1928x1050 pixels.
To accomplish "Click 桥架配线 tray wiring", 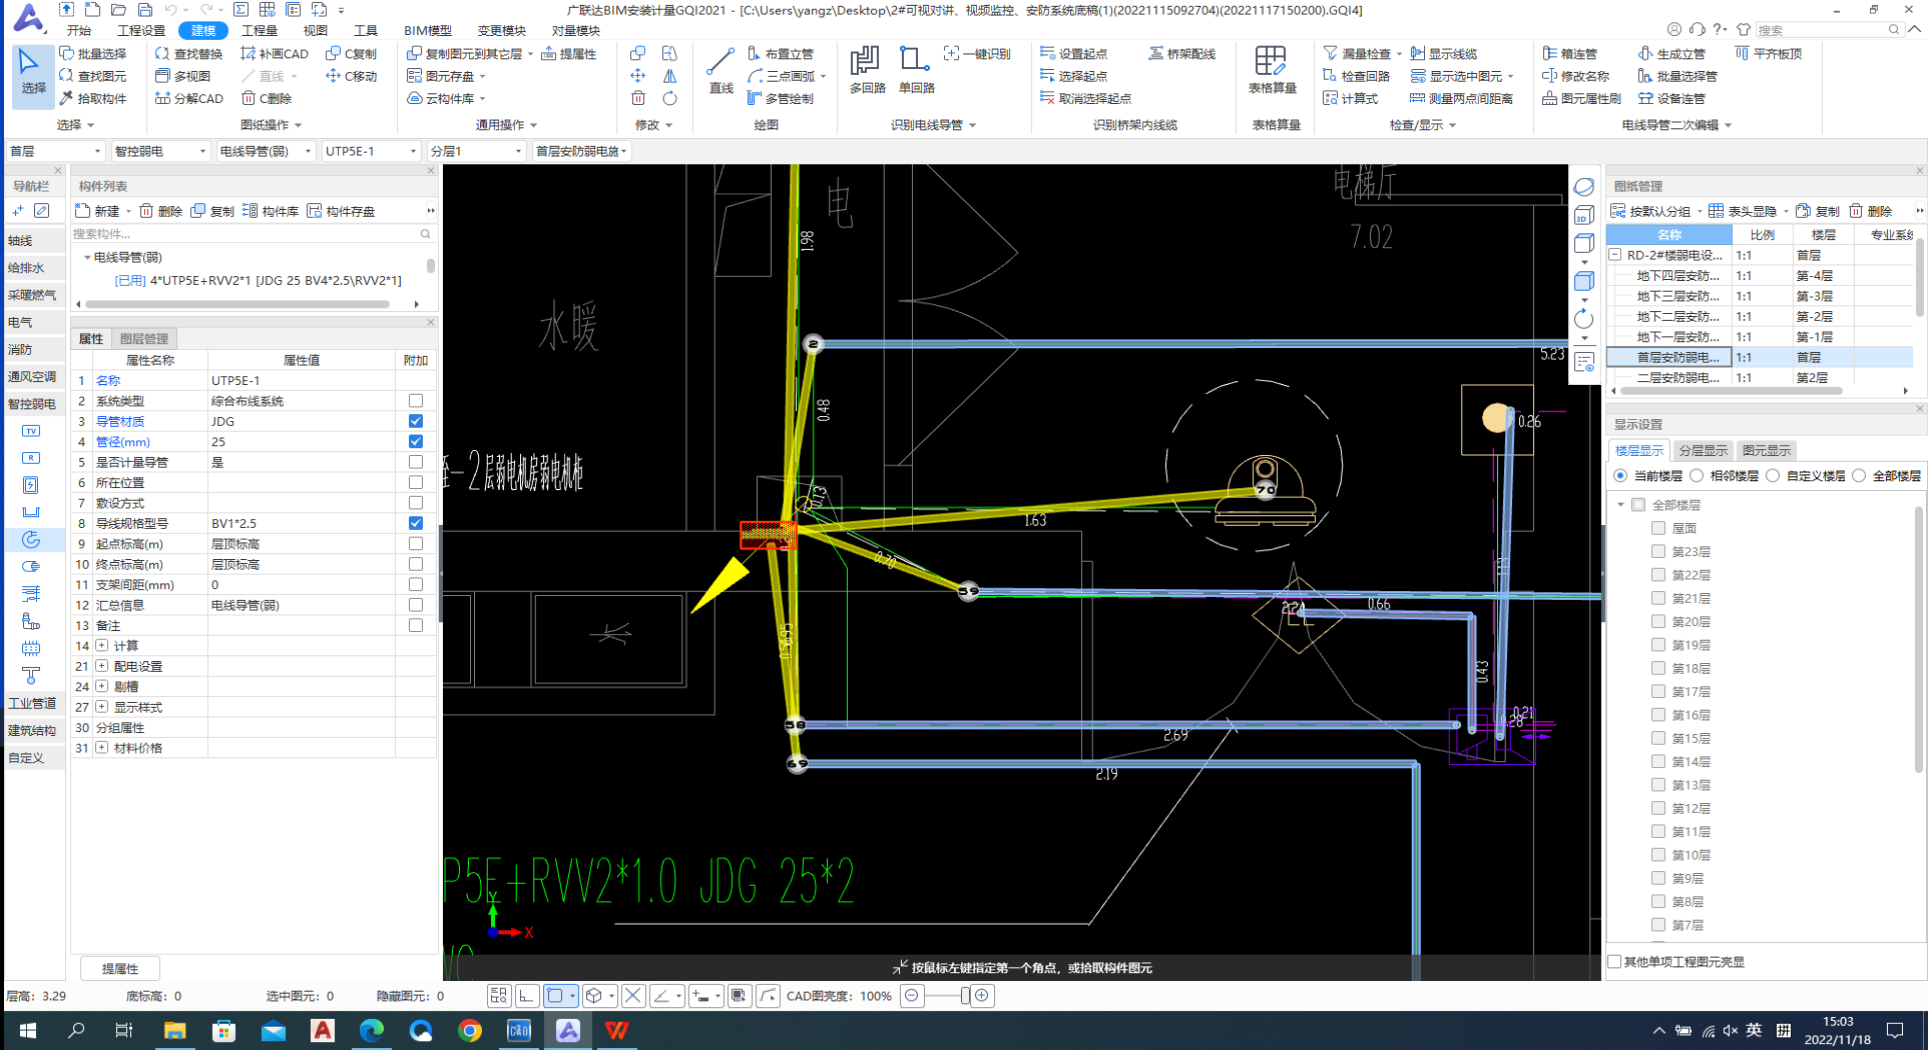I will click(x=1182, y=54).
